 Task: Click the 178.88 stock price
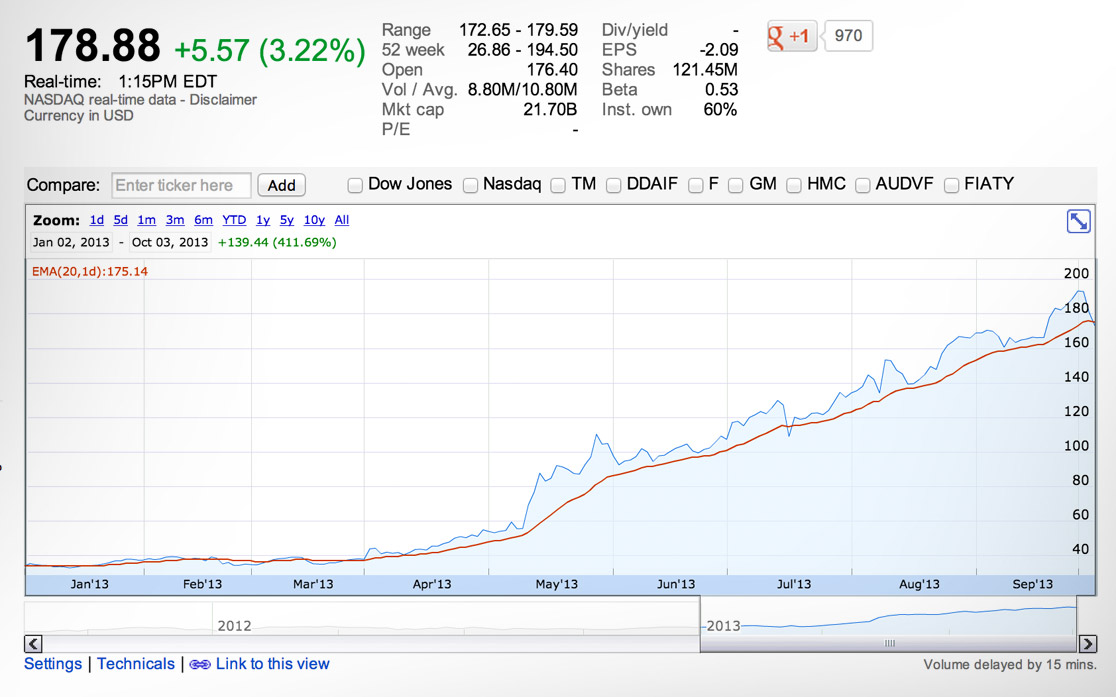click(93, 46)
